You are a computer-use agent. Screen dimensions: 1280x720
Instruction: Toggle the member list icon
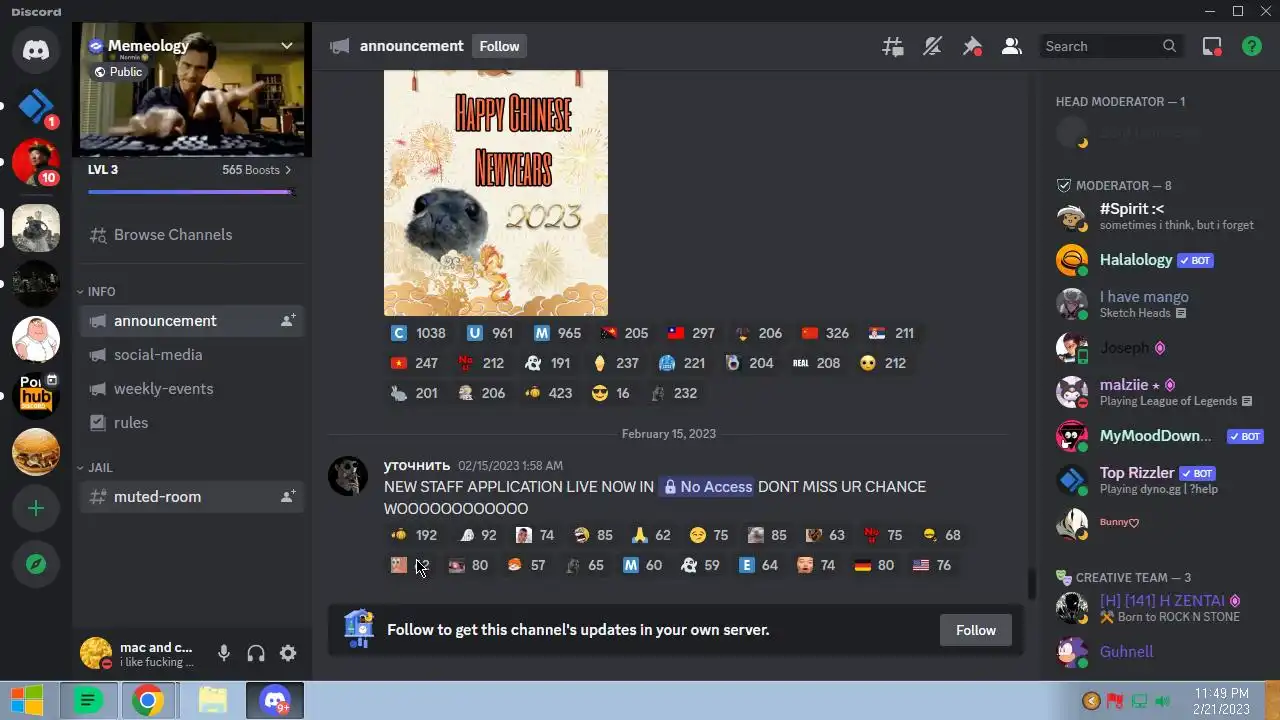click(1012, 46)
